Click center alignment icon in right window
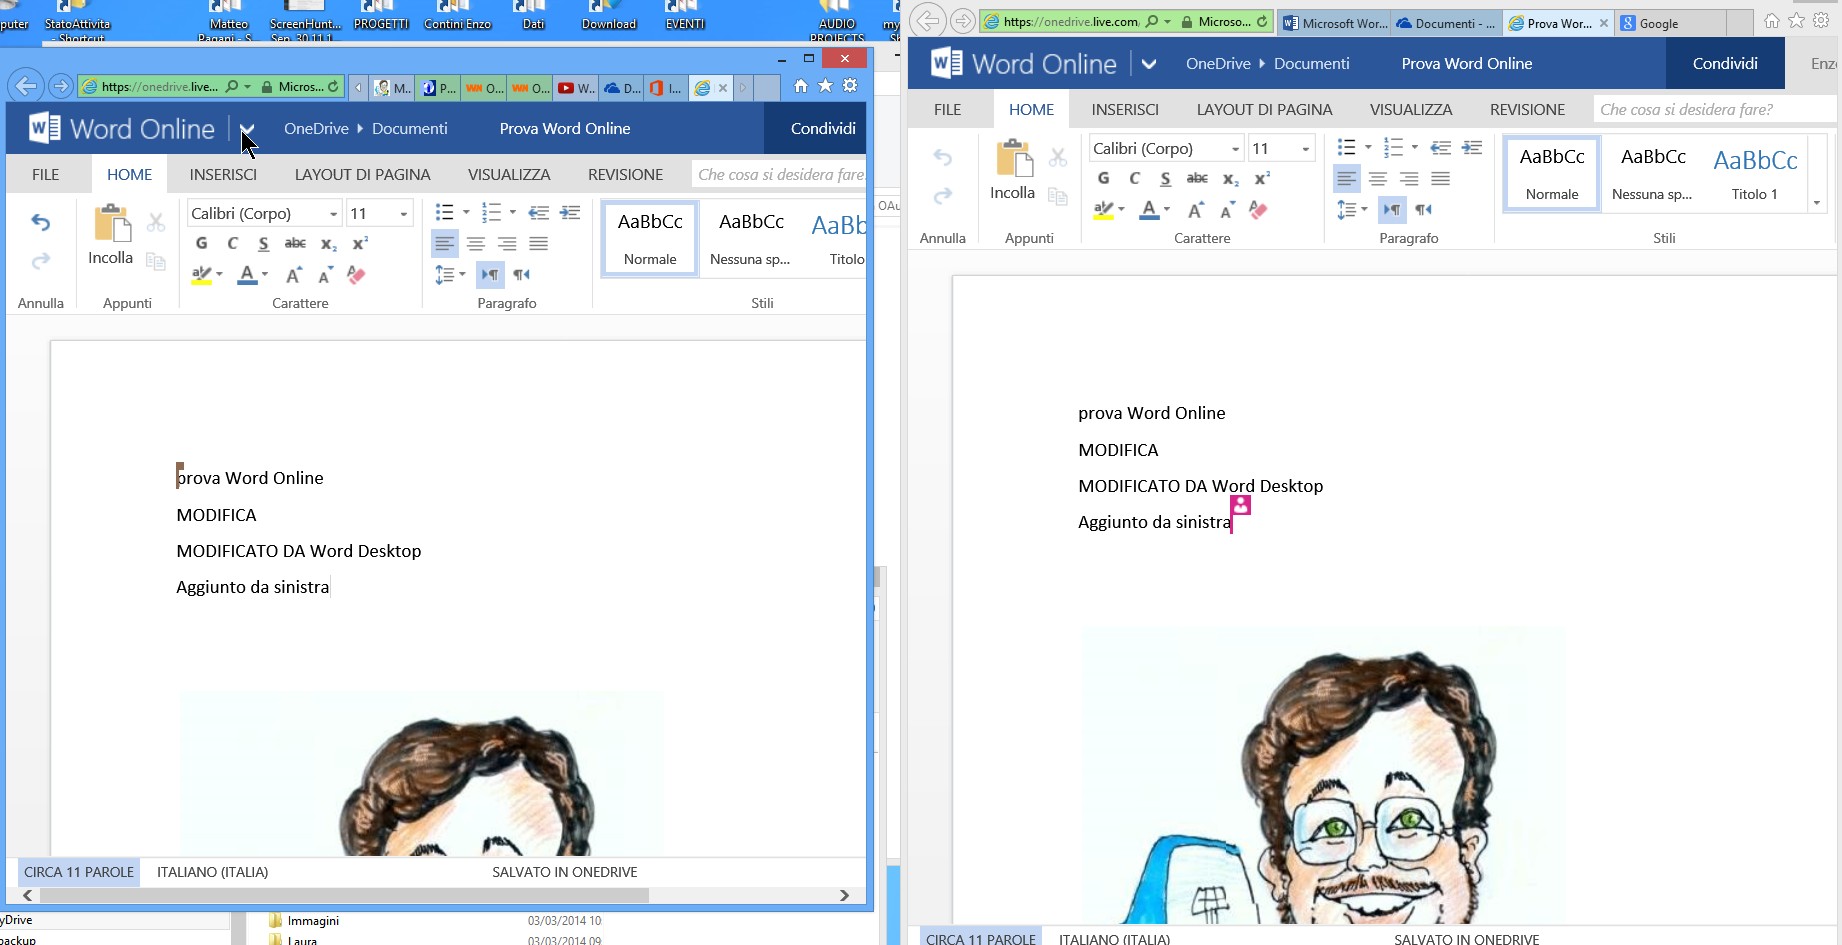 tap(1378, 179)
